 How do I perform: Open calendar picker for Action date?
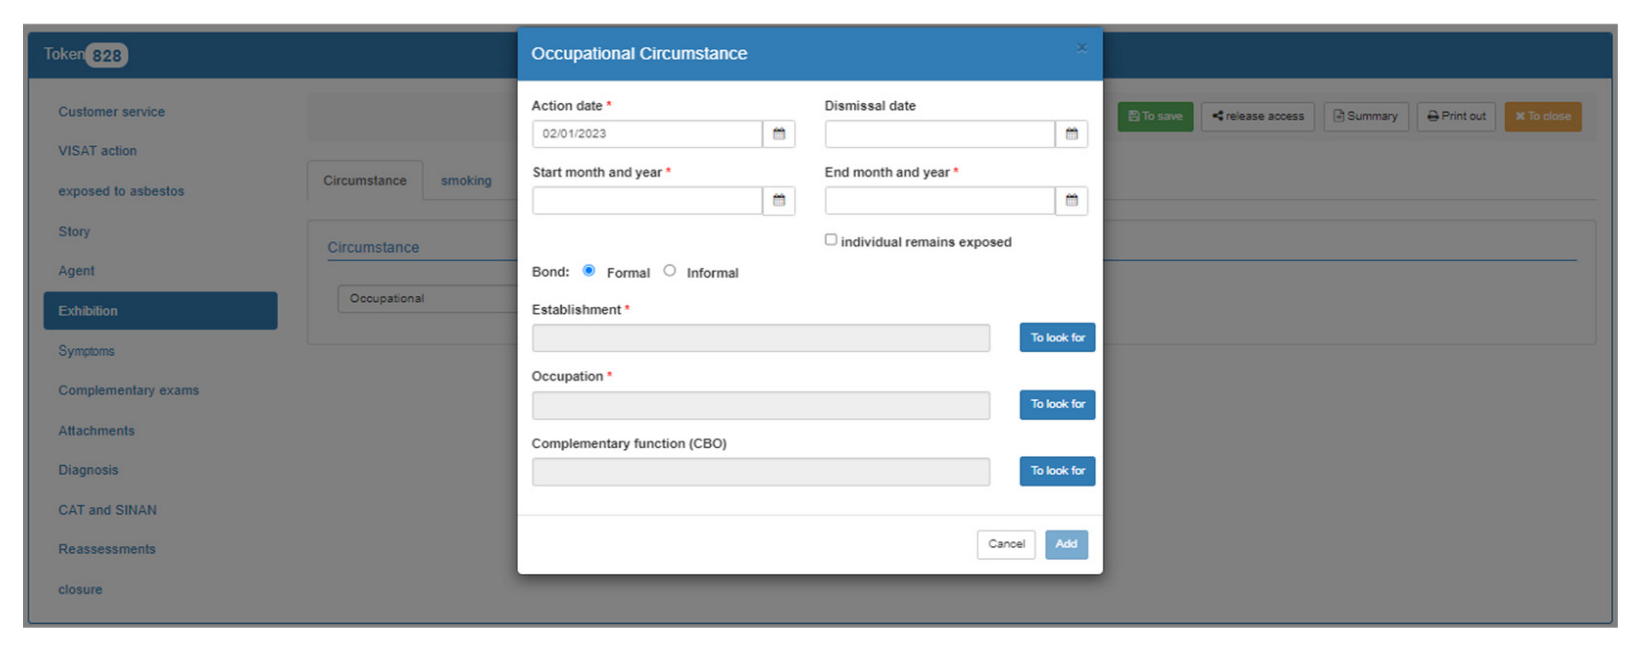tap(778, 134)
